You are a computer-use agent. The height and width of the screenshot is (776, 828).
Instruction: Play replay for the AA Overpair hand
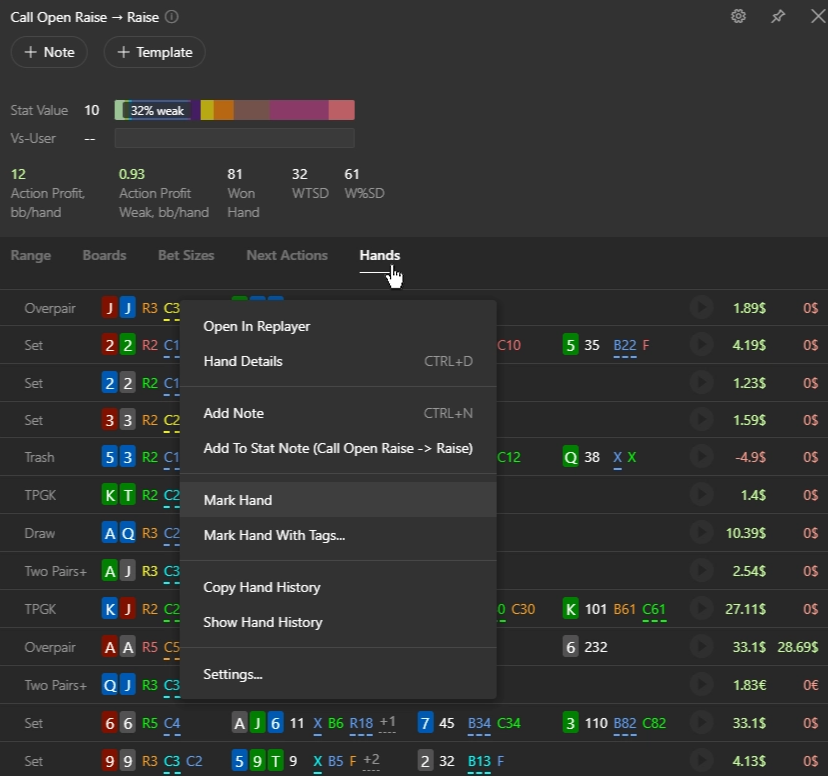point(701,647)
